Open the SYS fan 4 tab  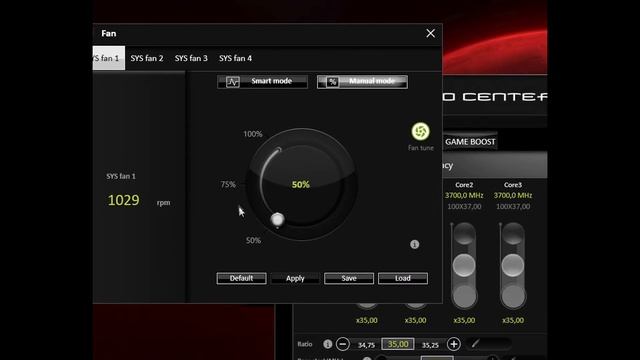click(236, 58)
